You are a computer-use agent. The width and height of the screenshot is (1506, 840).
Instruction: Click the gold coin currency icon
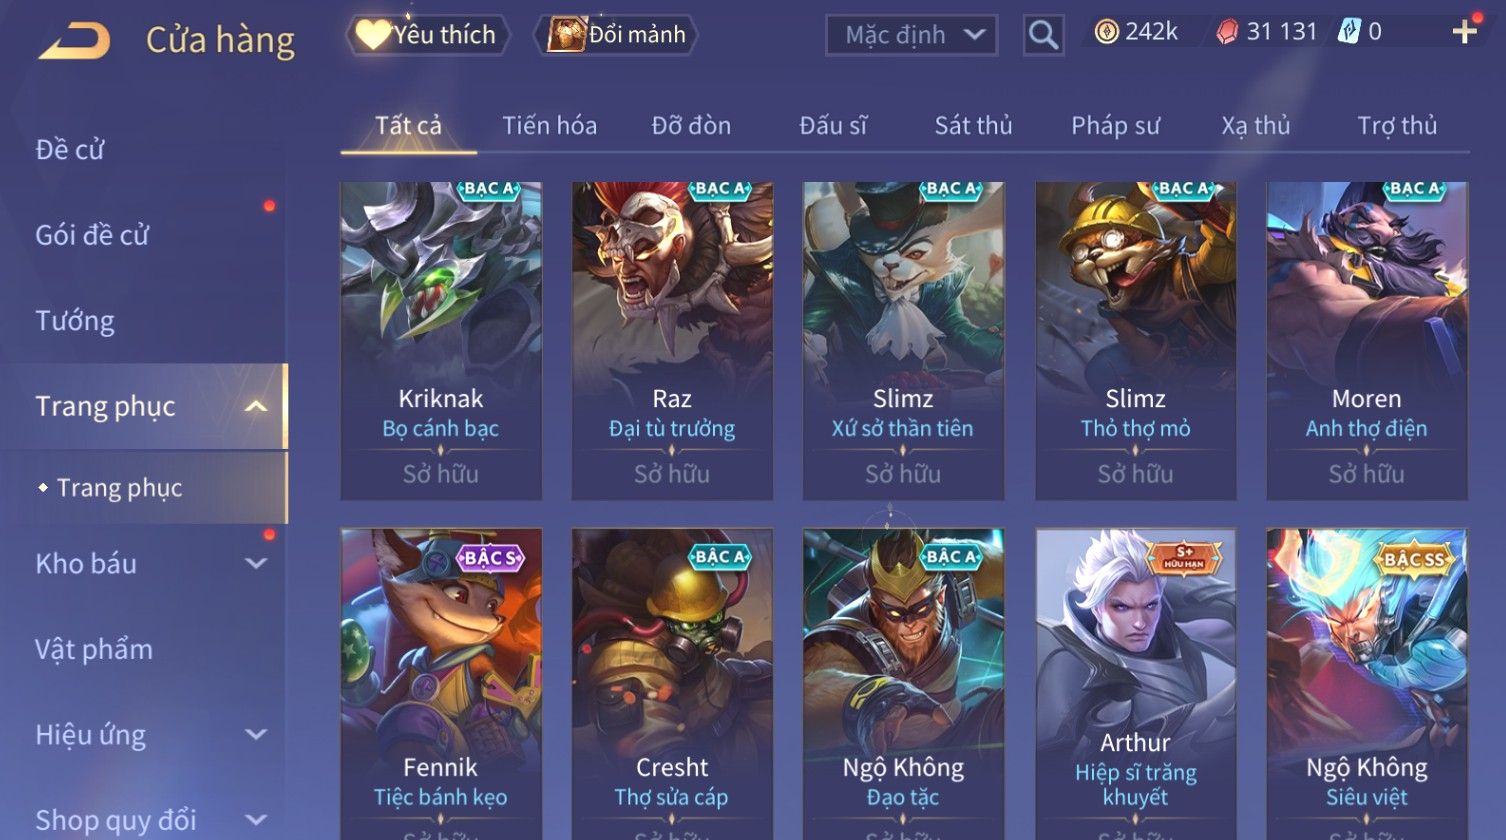pos(1106,33)
